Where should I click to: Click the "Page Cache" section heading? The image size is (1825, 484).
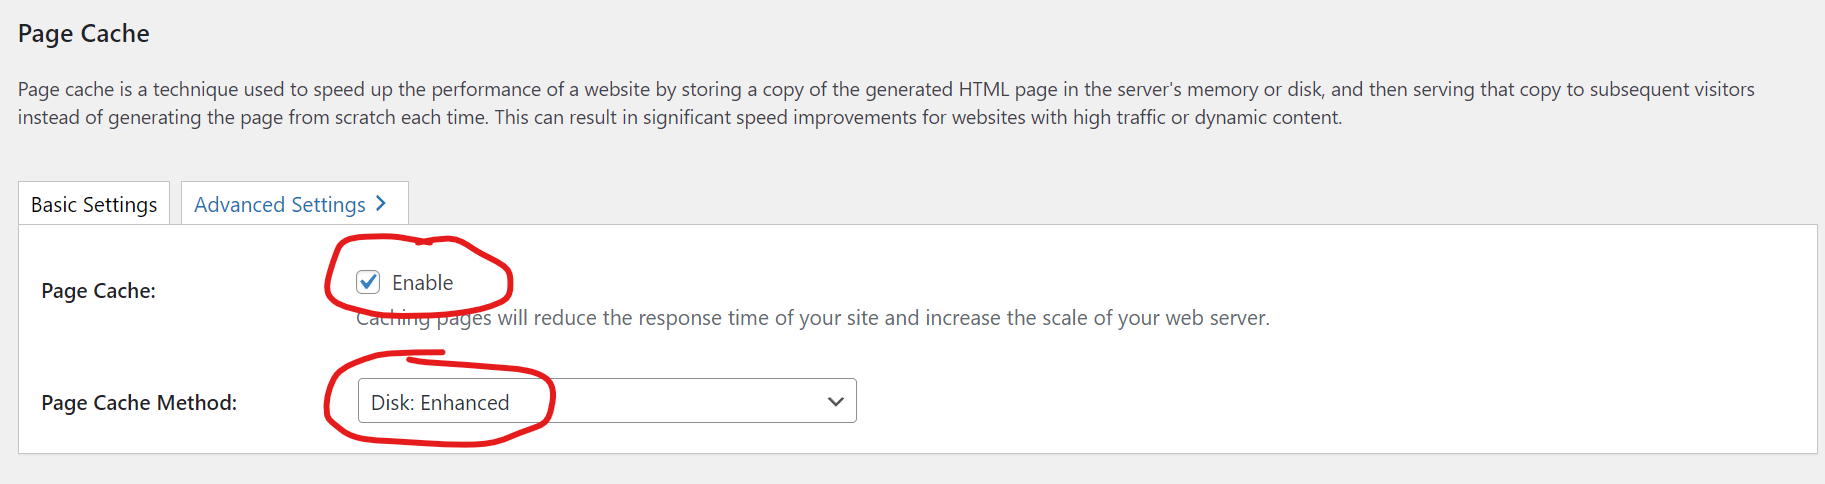(84, 34)
